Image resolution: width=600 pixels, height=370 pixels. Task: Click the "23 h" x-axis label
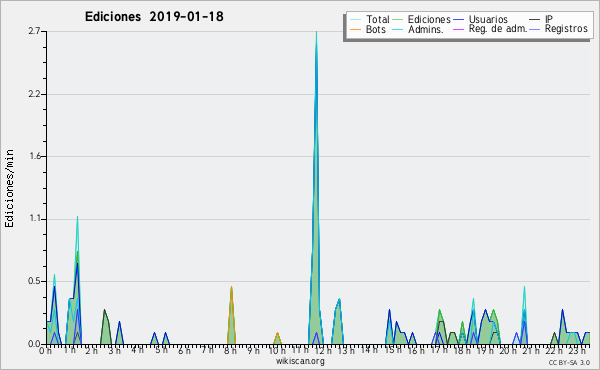[577, 350]
